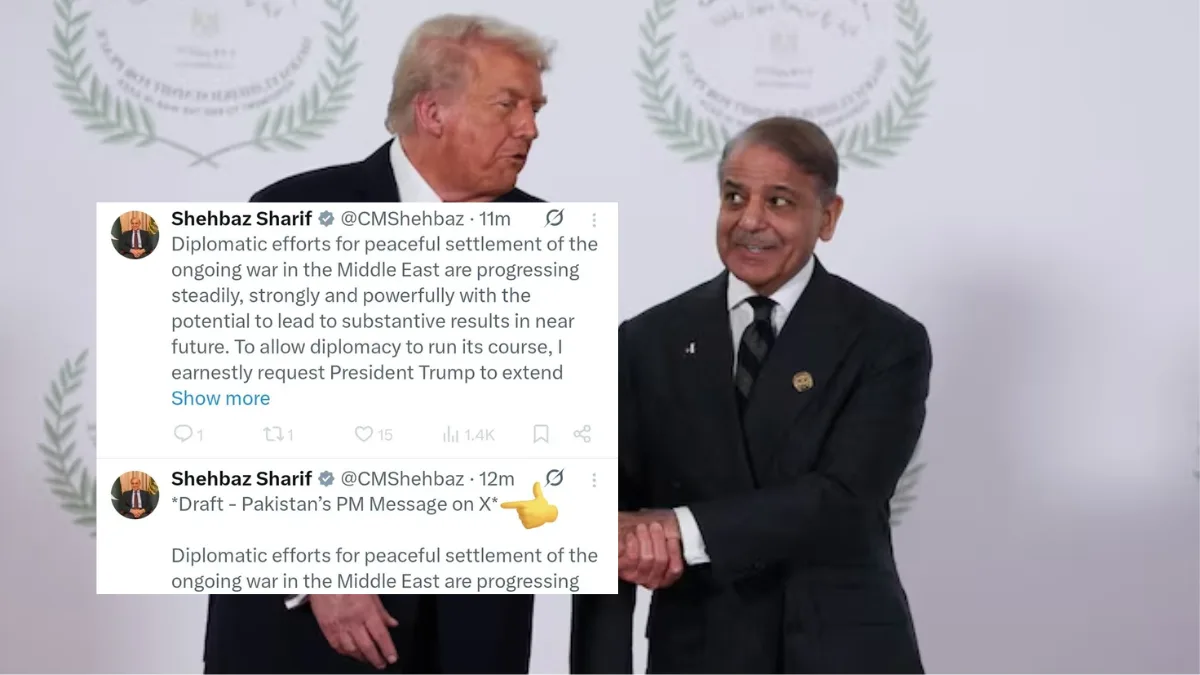Click the reply icon under the 11m tweet
The width and height of the screenshot is (1200, 675).
pyautogui.click(x=183, y=434)
